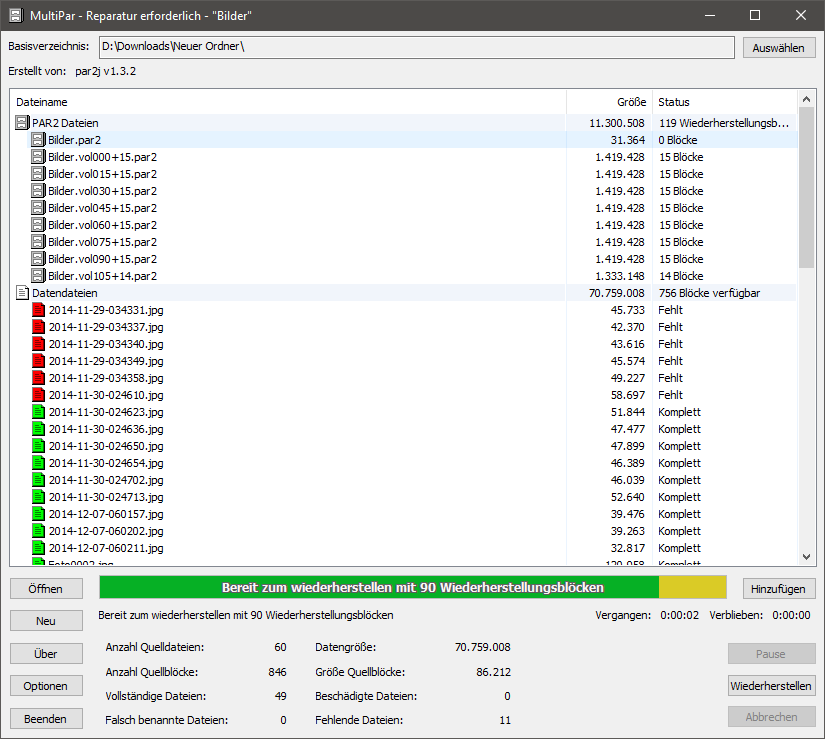This screenshot has height=739, width=825.
Task: Click the Öffnen button
Action: pyautogui.click(x=46, y=589)
